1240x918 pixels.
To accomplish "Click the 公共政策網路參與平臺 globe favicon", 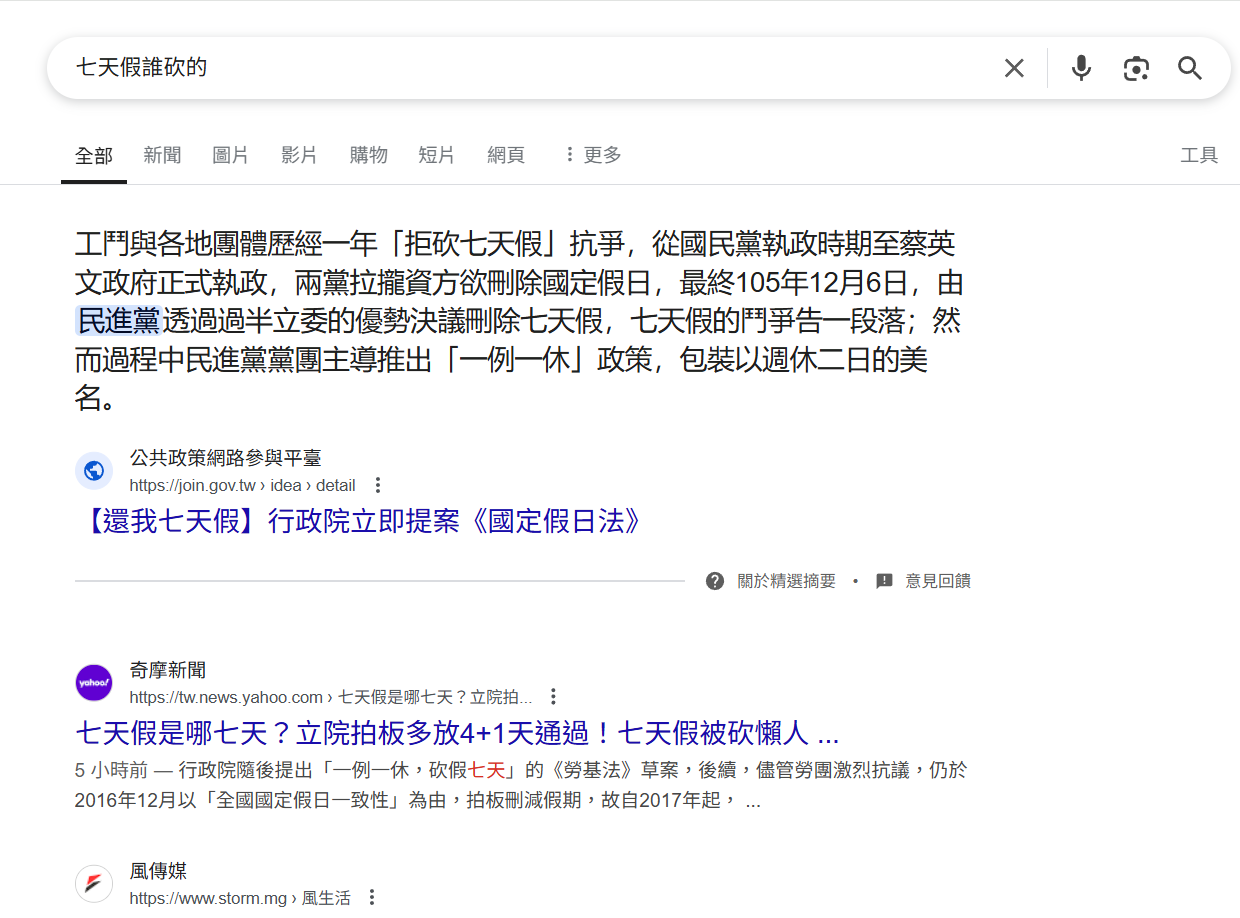I will (x=94, y=470).
